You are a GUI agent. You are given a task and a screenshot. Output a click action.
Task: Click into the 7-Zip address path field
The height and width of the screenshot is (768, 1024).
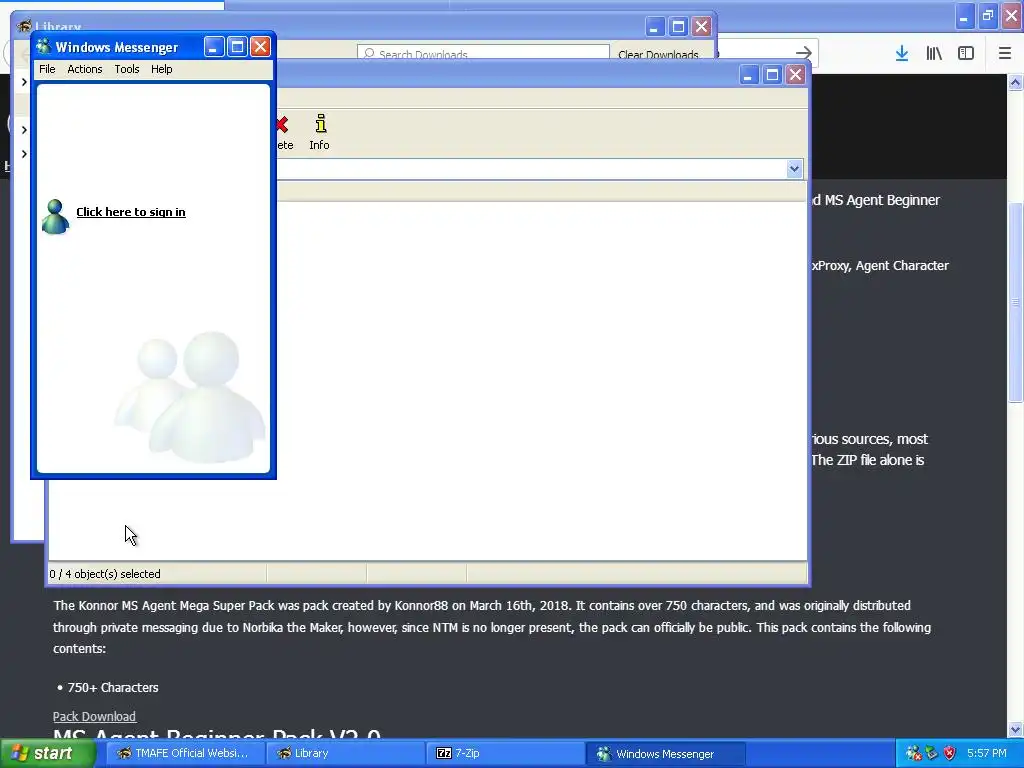531,169
